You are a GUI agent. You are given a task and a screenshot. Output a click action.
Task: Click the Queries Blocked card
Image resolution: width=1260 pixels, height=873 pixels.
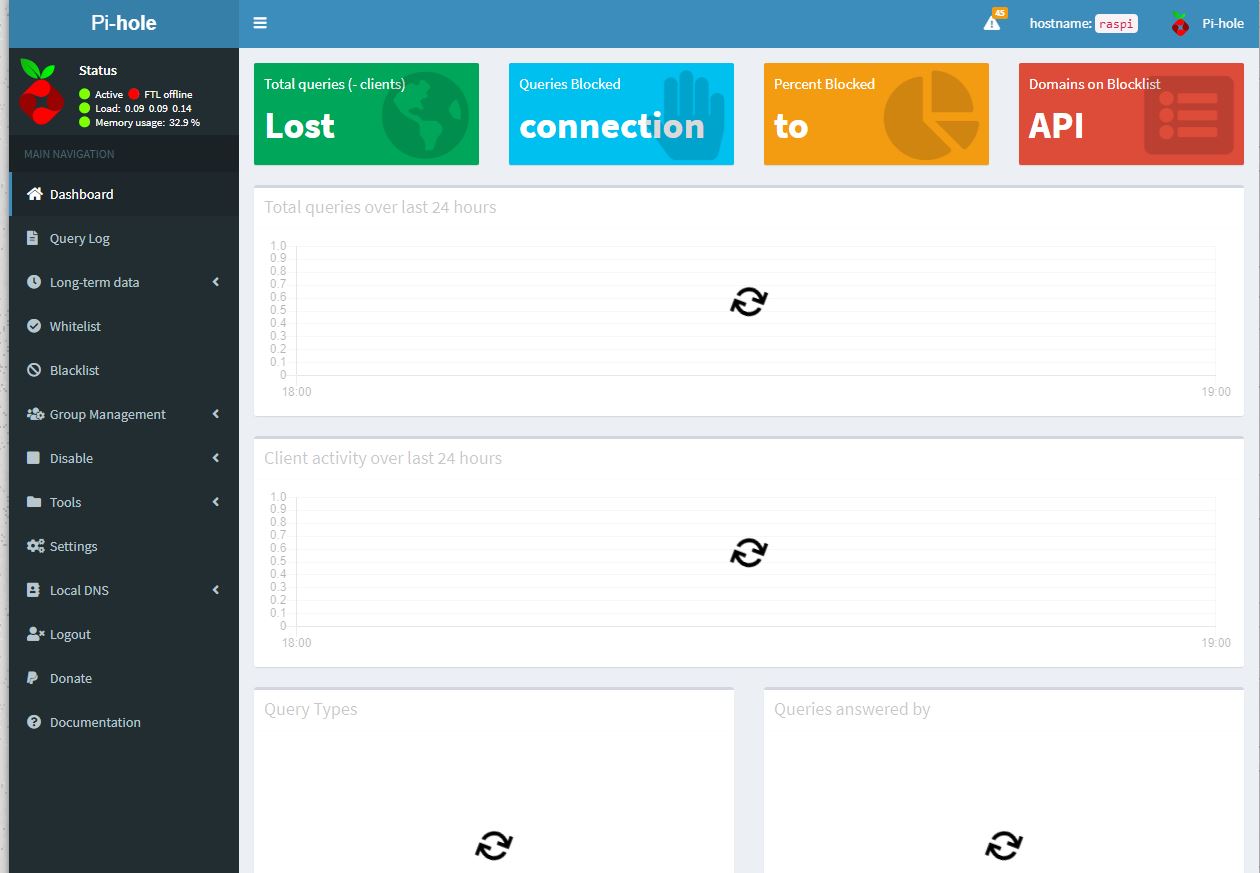click(621, 114)
